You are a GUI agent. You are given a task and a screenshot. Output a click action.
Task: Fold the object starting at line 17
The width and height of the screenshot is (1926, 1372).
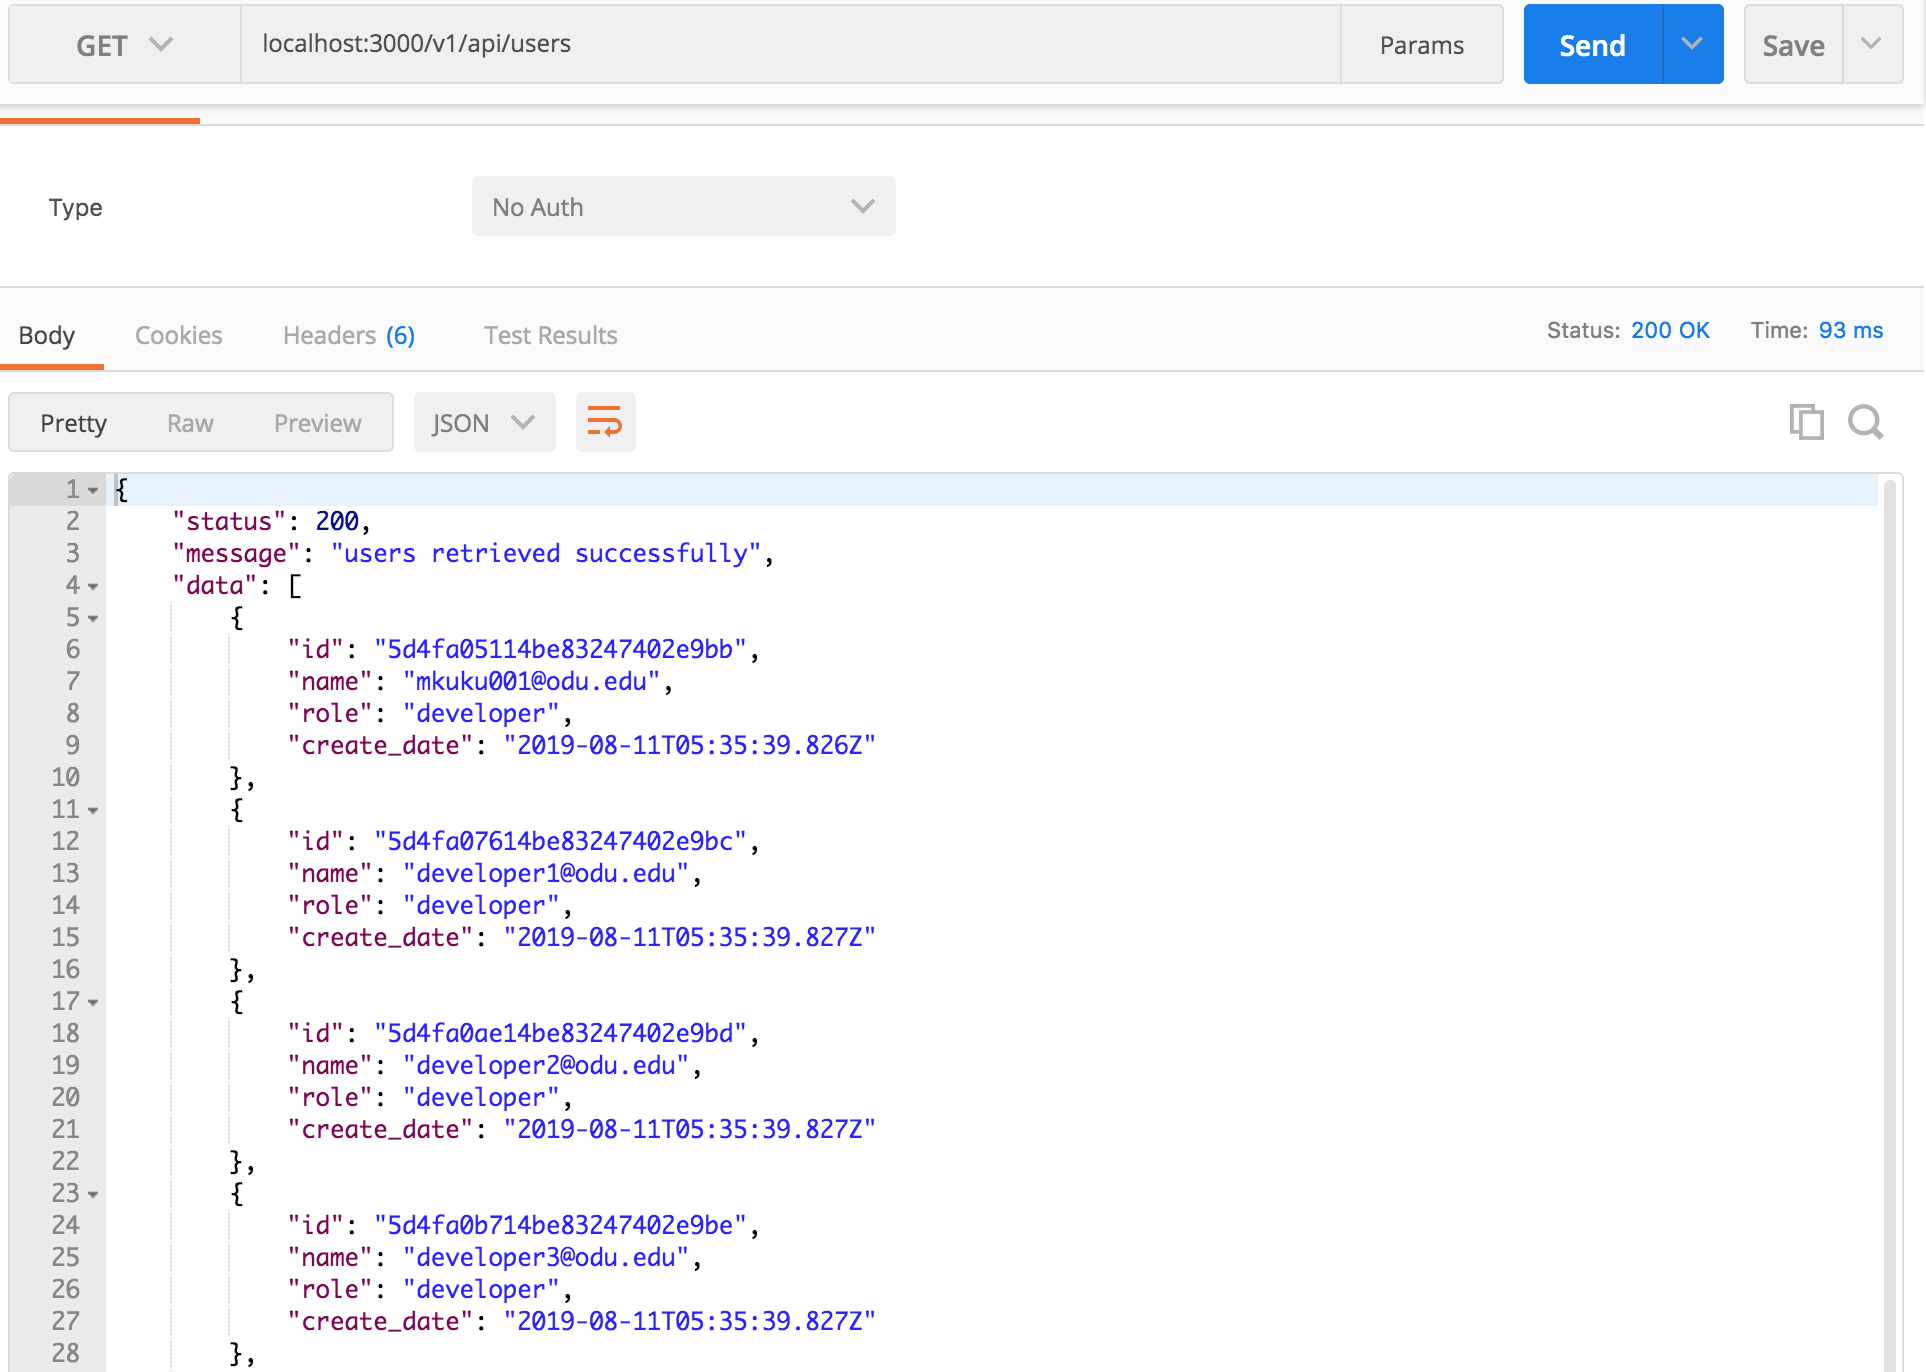(93, 1002)
